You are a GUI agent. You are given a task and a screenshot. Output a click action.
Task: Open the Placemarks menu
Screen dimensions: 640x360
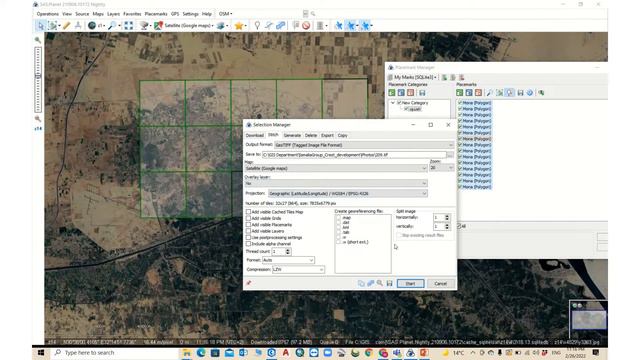pos(156,14)
